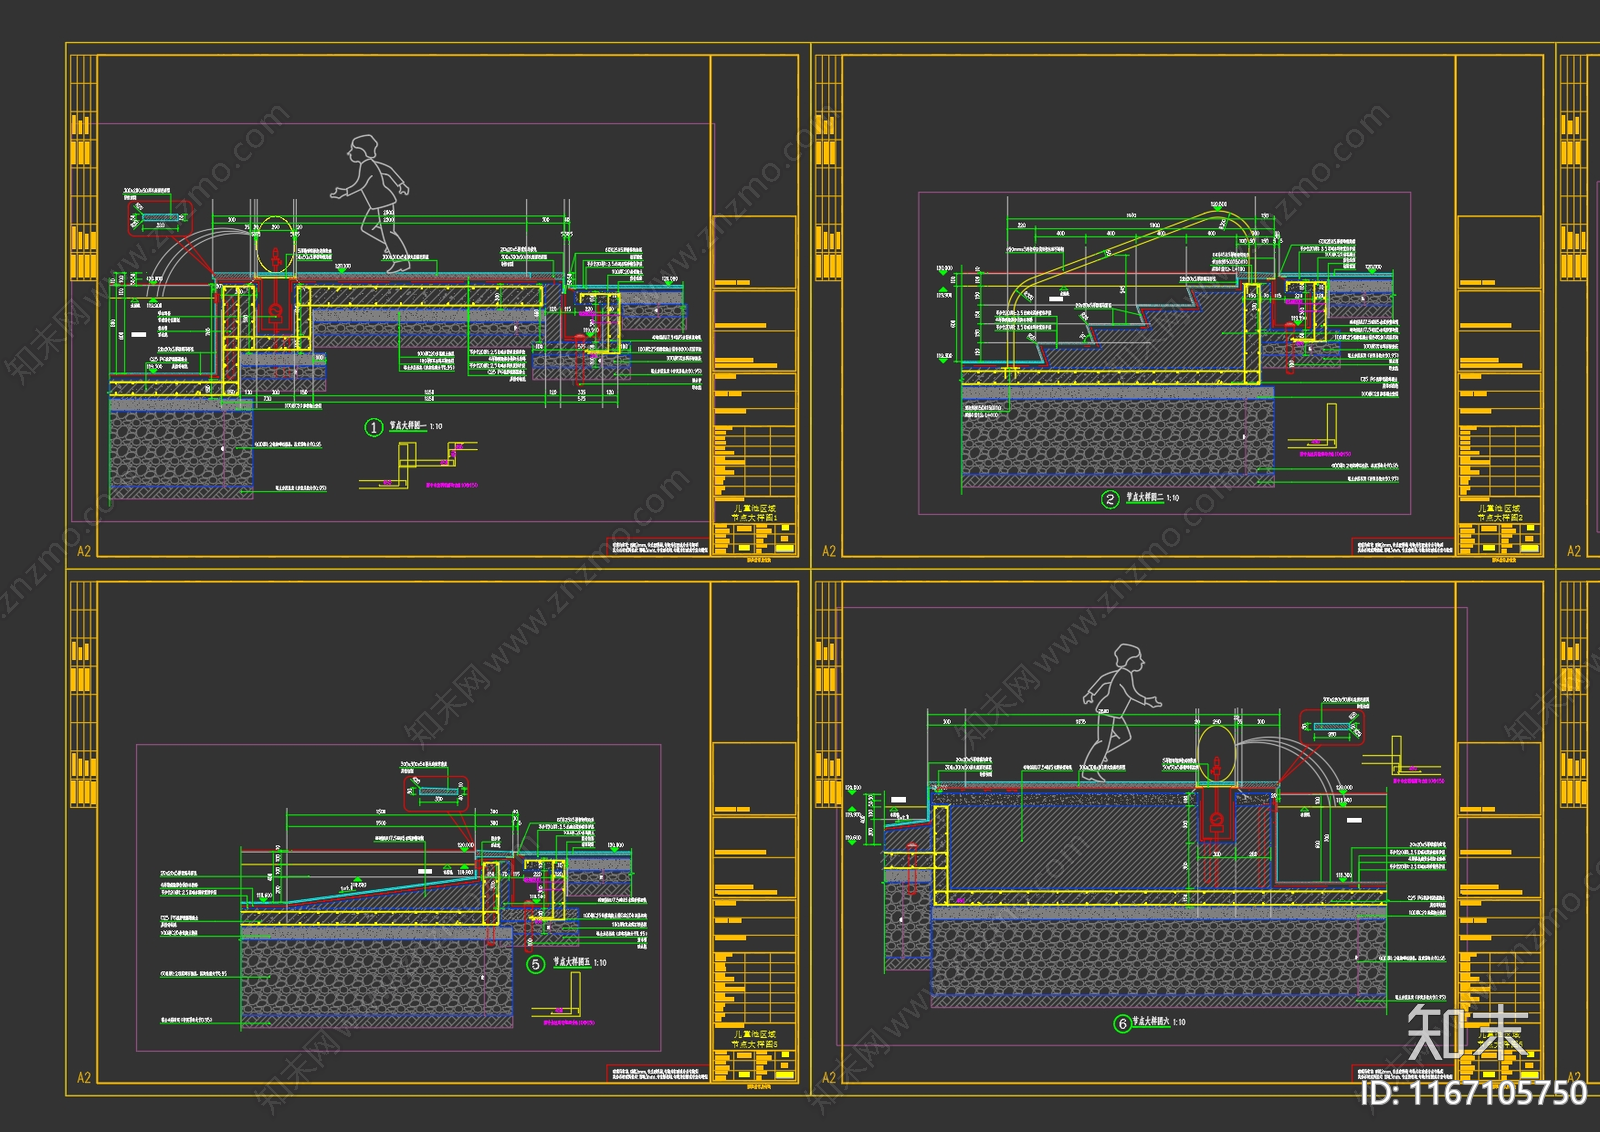Viewport: 1600px width, 1132px height.
Task: Select the green circled detail number 2
Action: [x=1110, y=499]
